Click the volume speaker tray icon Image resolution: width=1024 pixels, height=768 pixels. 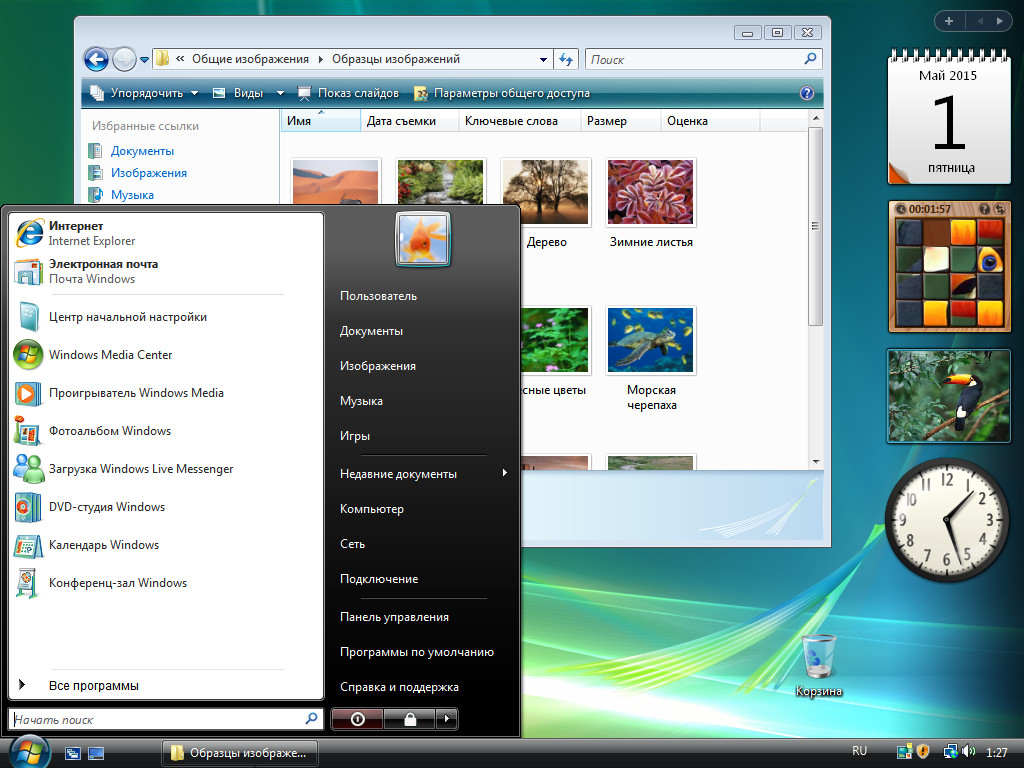(969, 752)
